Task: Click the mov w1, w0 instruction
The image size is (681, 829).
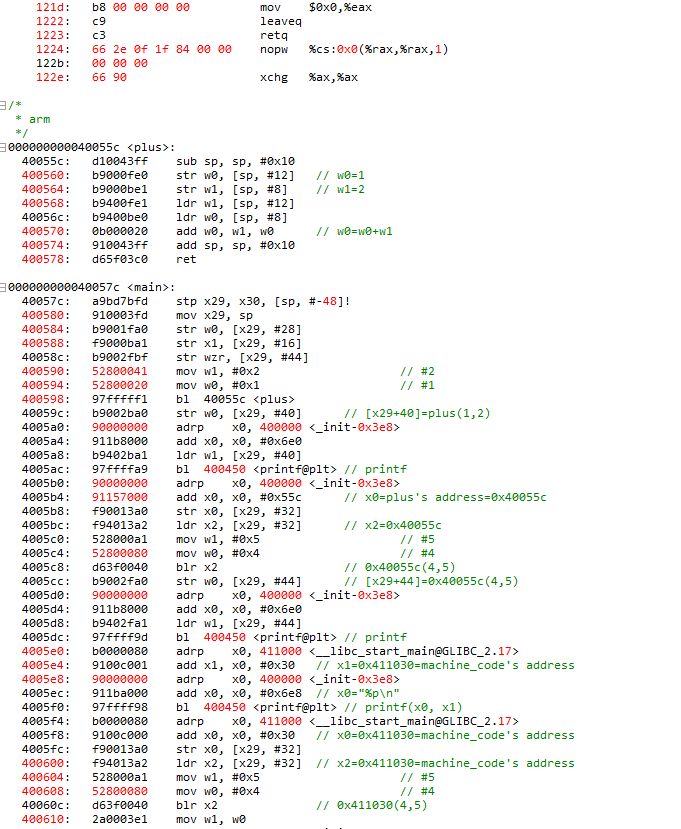Action: (211, 819)
